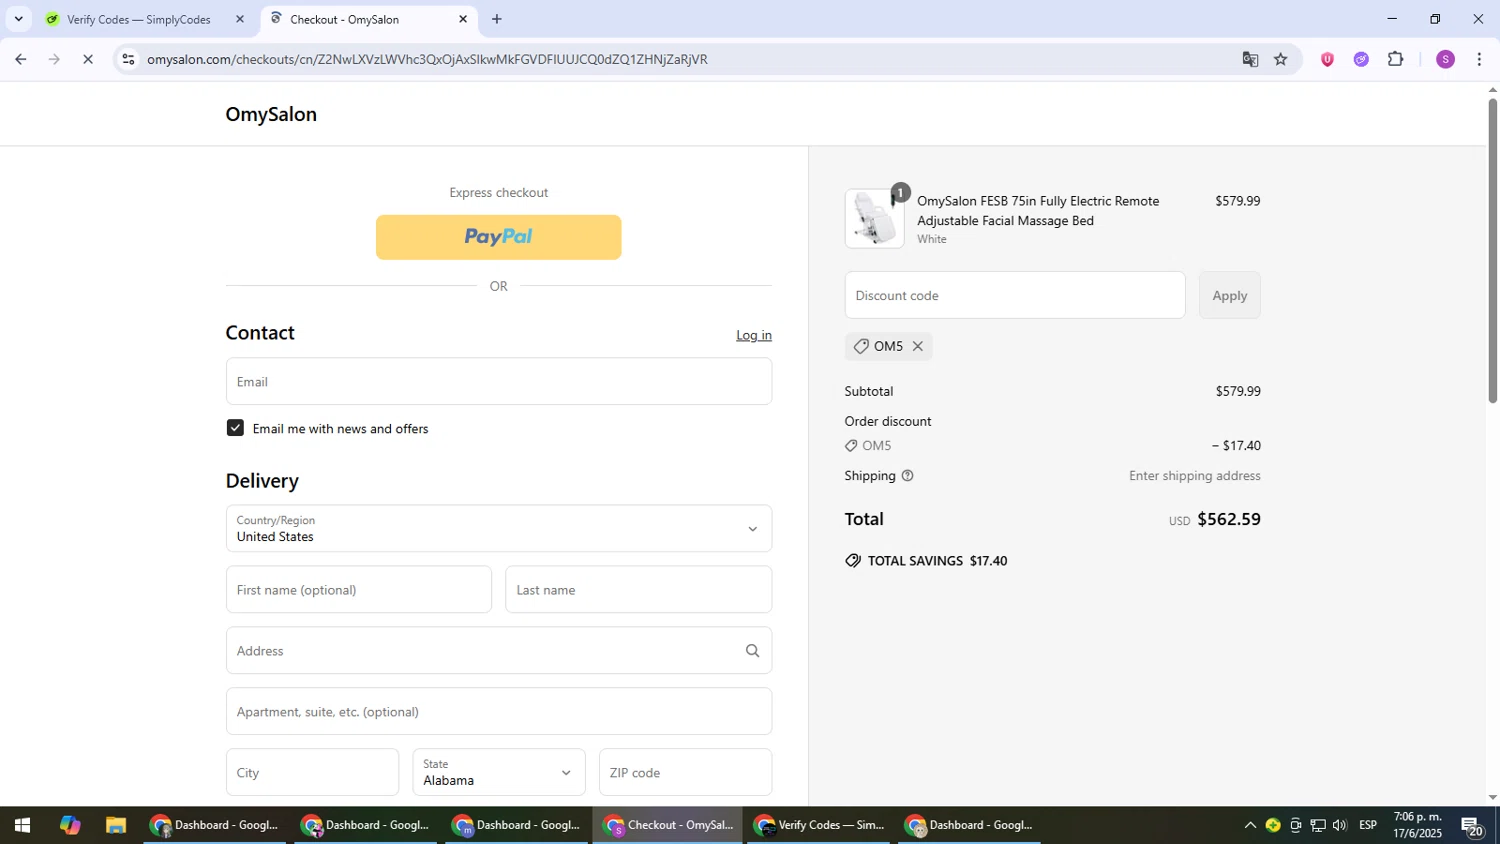Viewport: 1500px width, 844px height.
Task: Click the Log in link
Action: click(754, 335)
